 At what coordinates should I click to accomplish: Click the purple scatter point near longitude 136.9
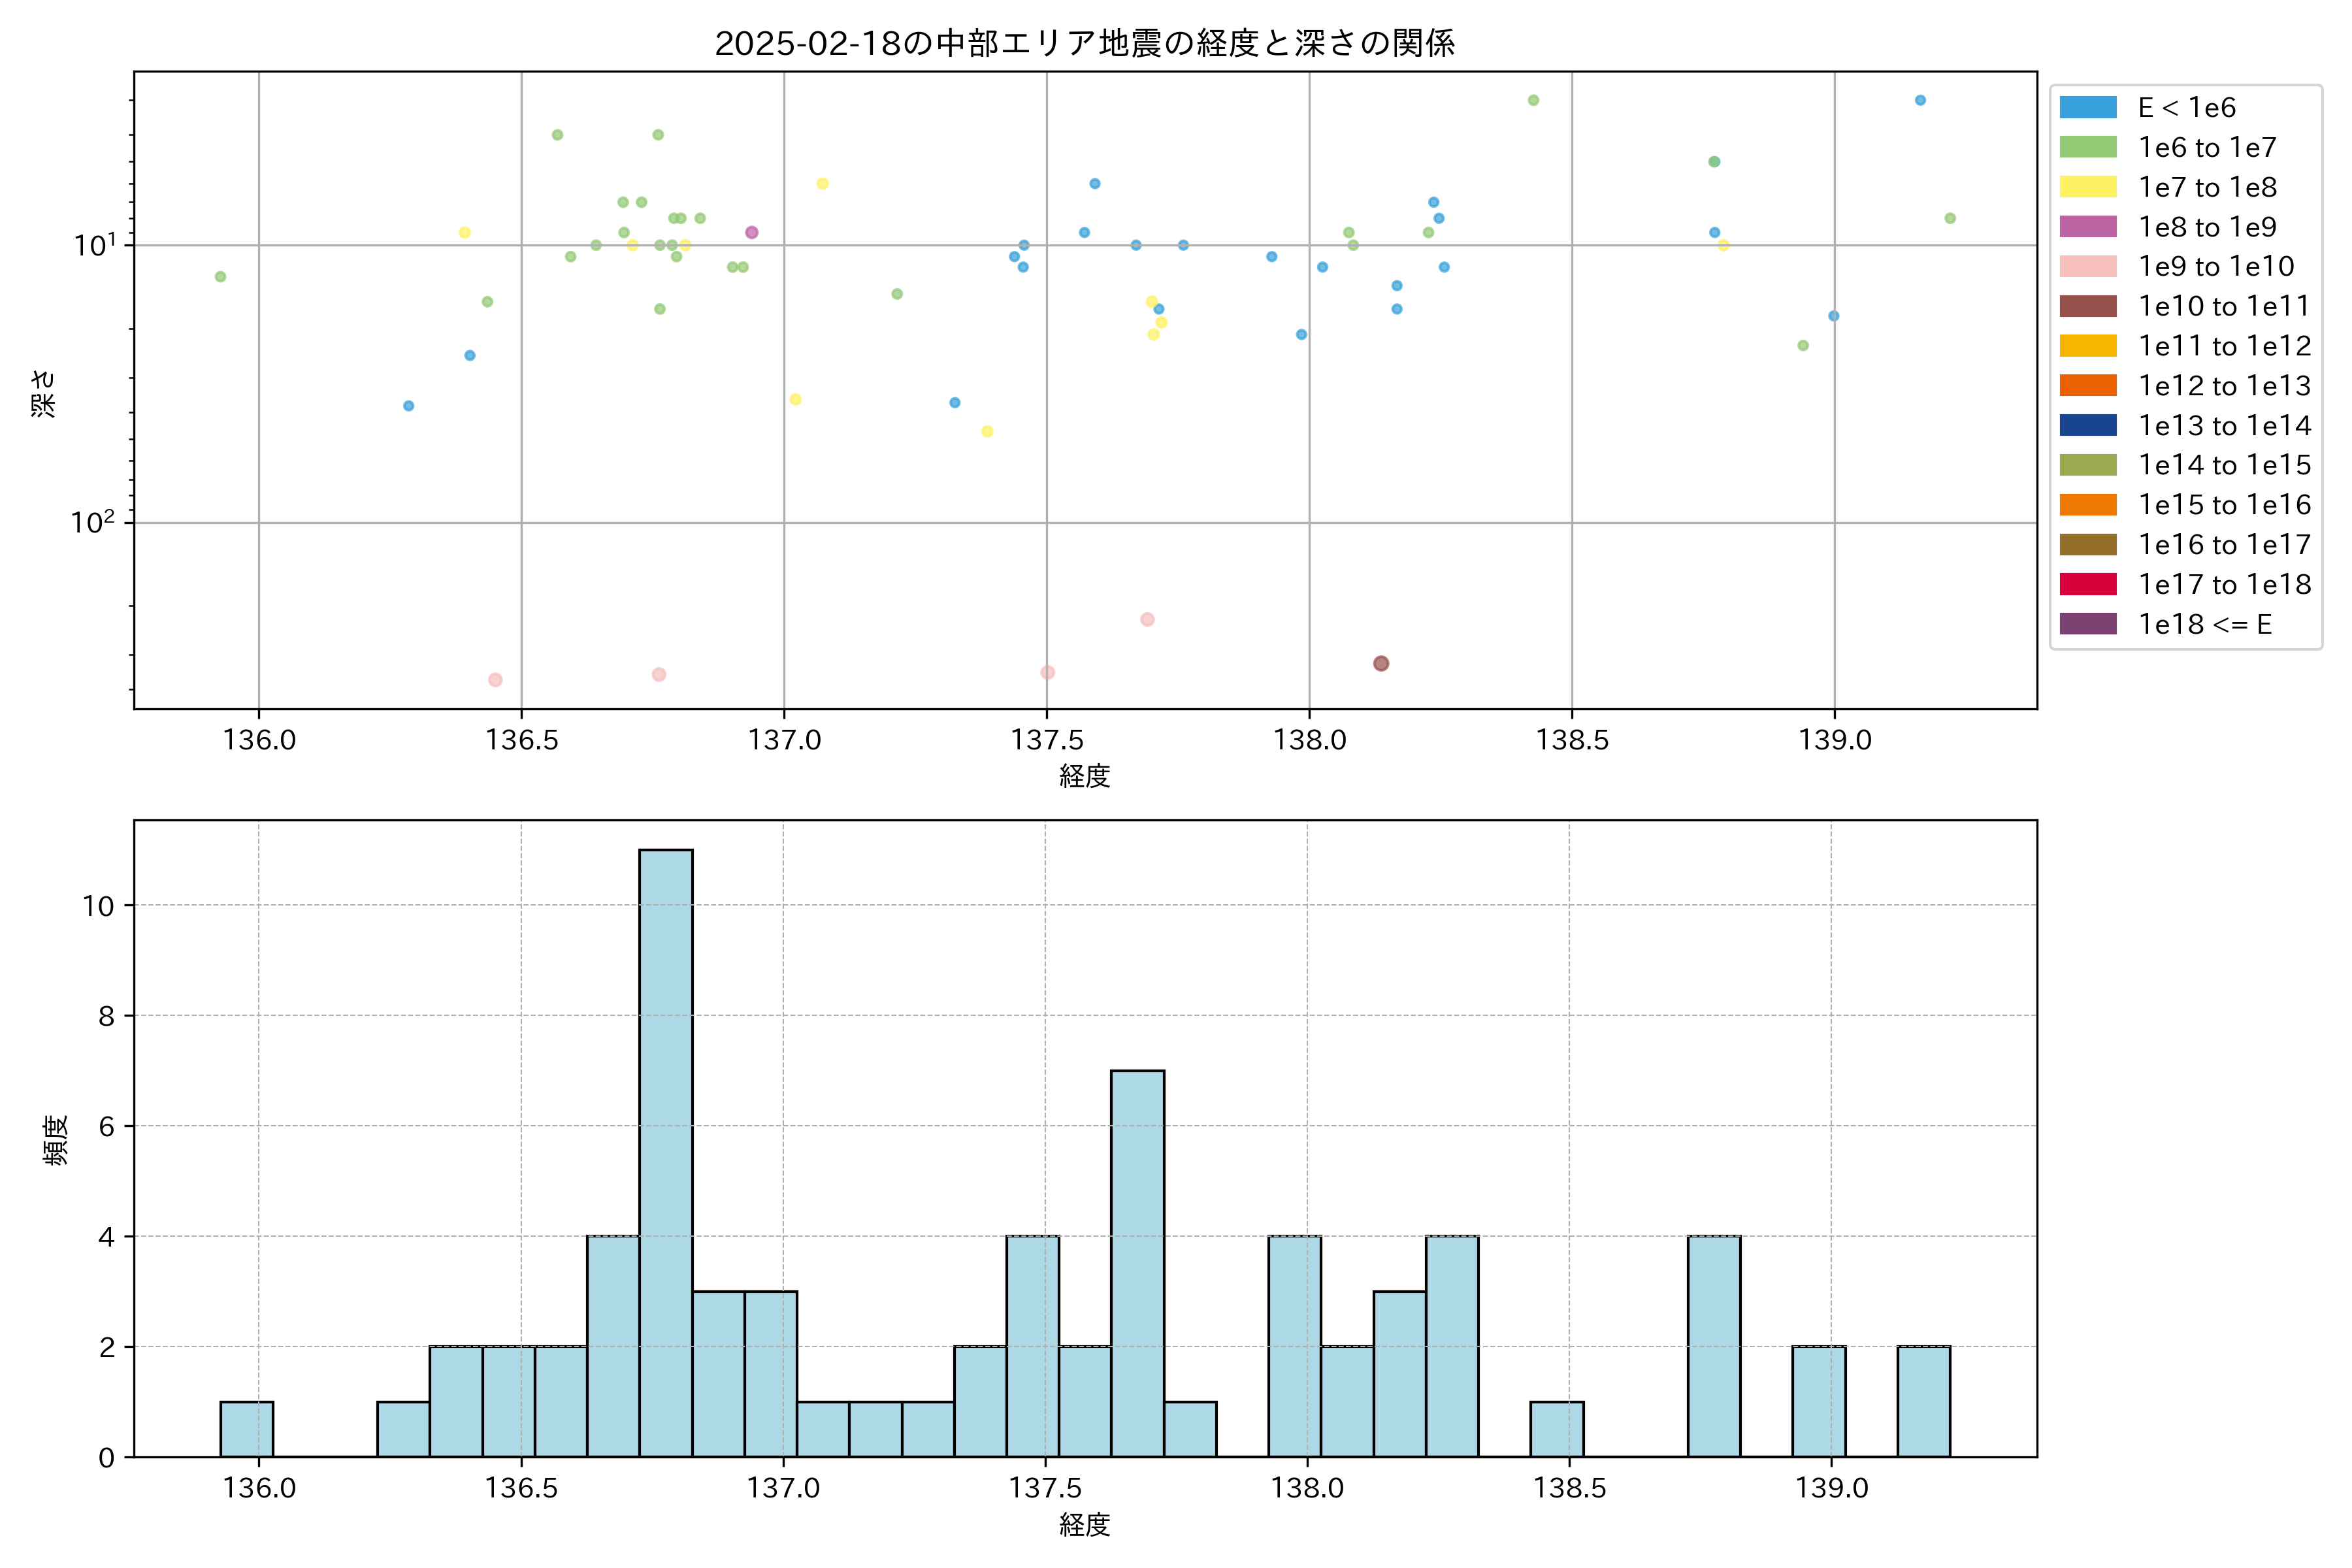(x=752, y=232)
